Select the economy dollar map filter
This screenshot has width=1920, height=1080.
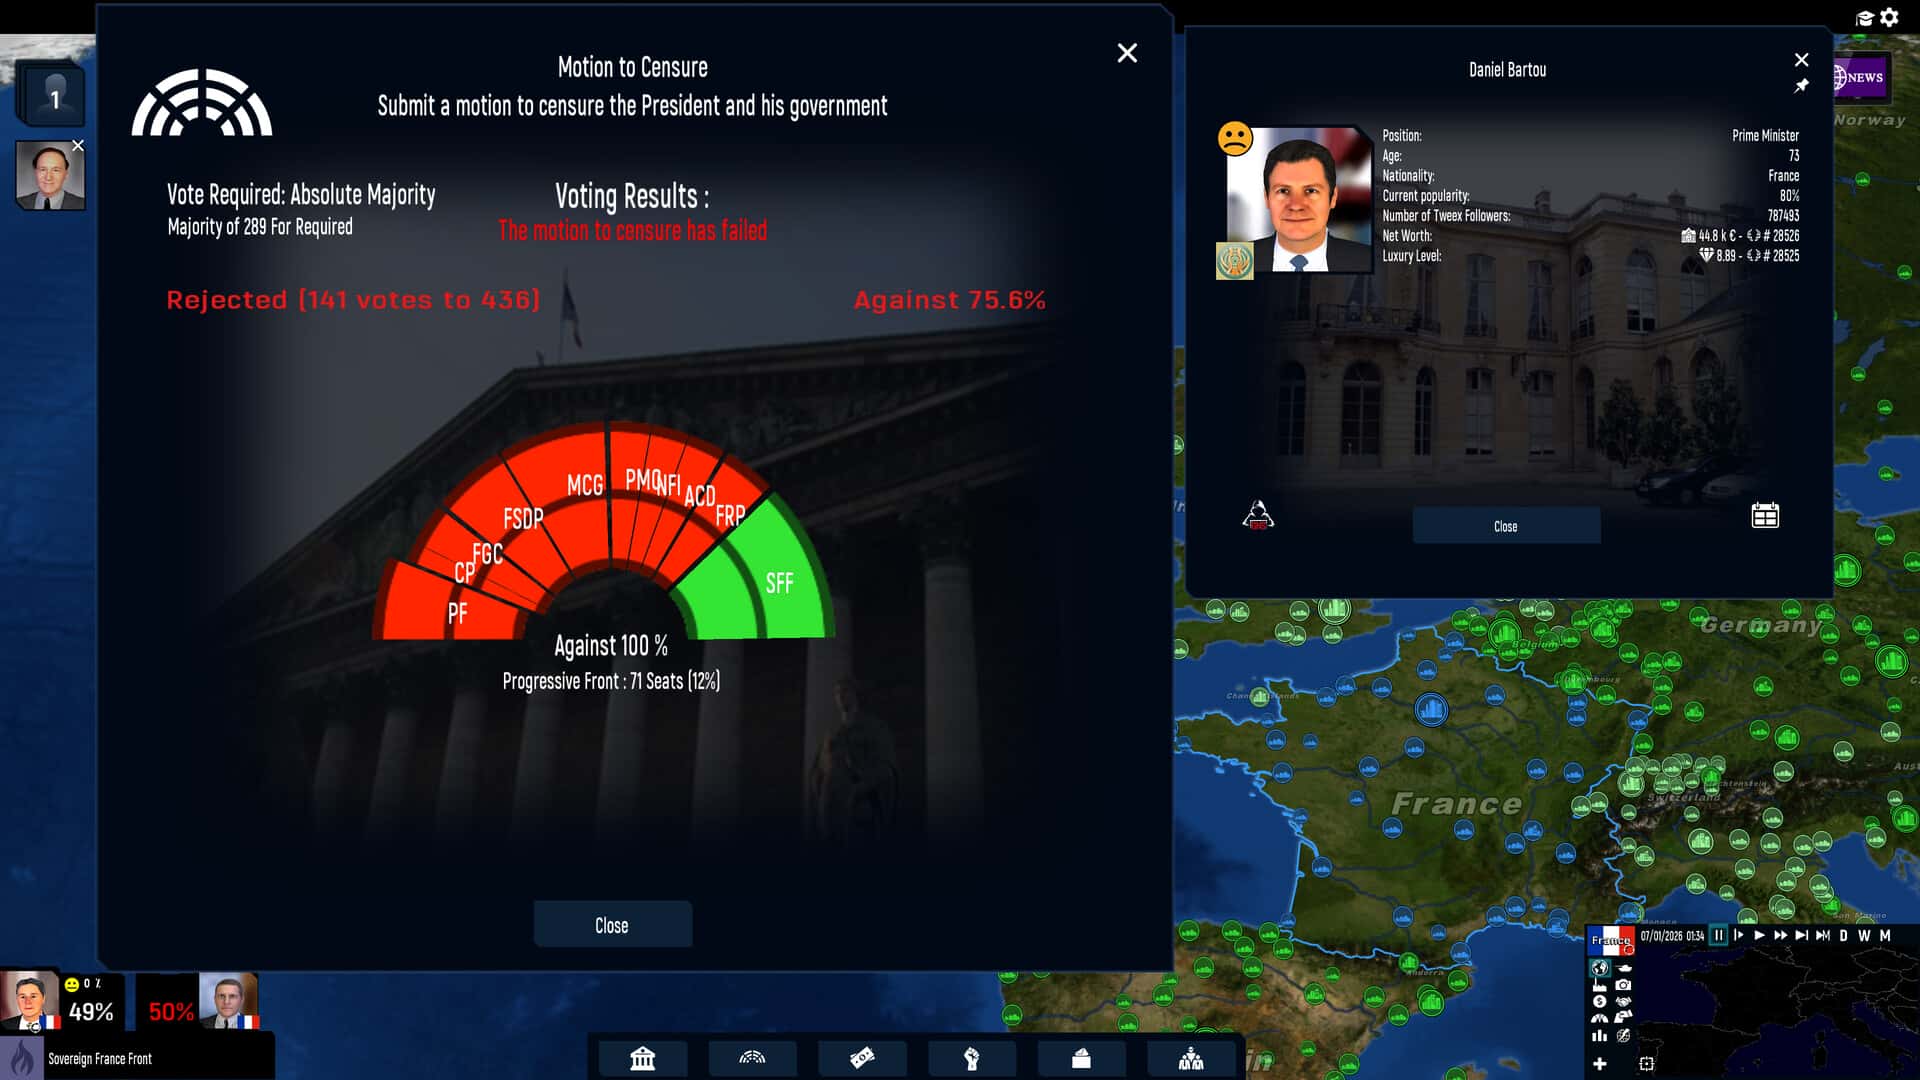(x=1599, y=1003)
